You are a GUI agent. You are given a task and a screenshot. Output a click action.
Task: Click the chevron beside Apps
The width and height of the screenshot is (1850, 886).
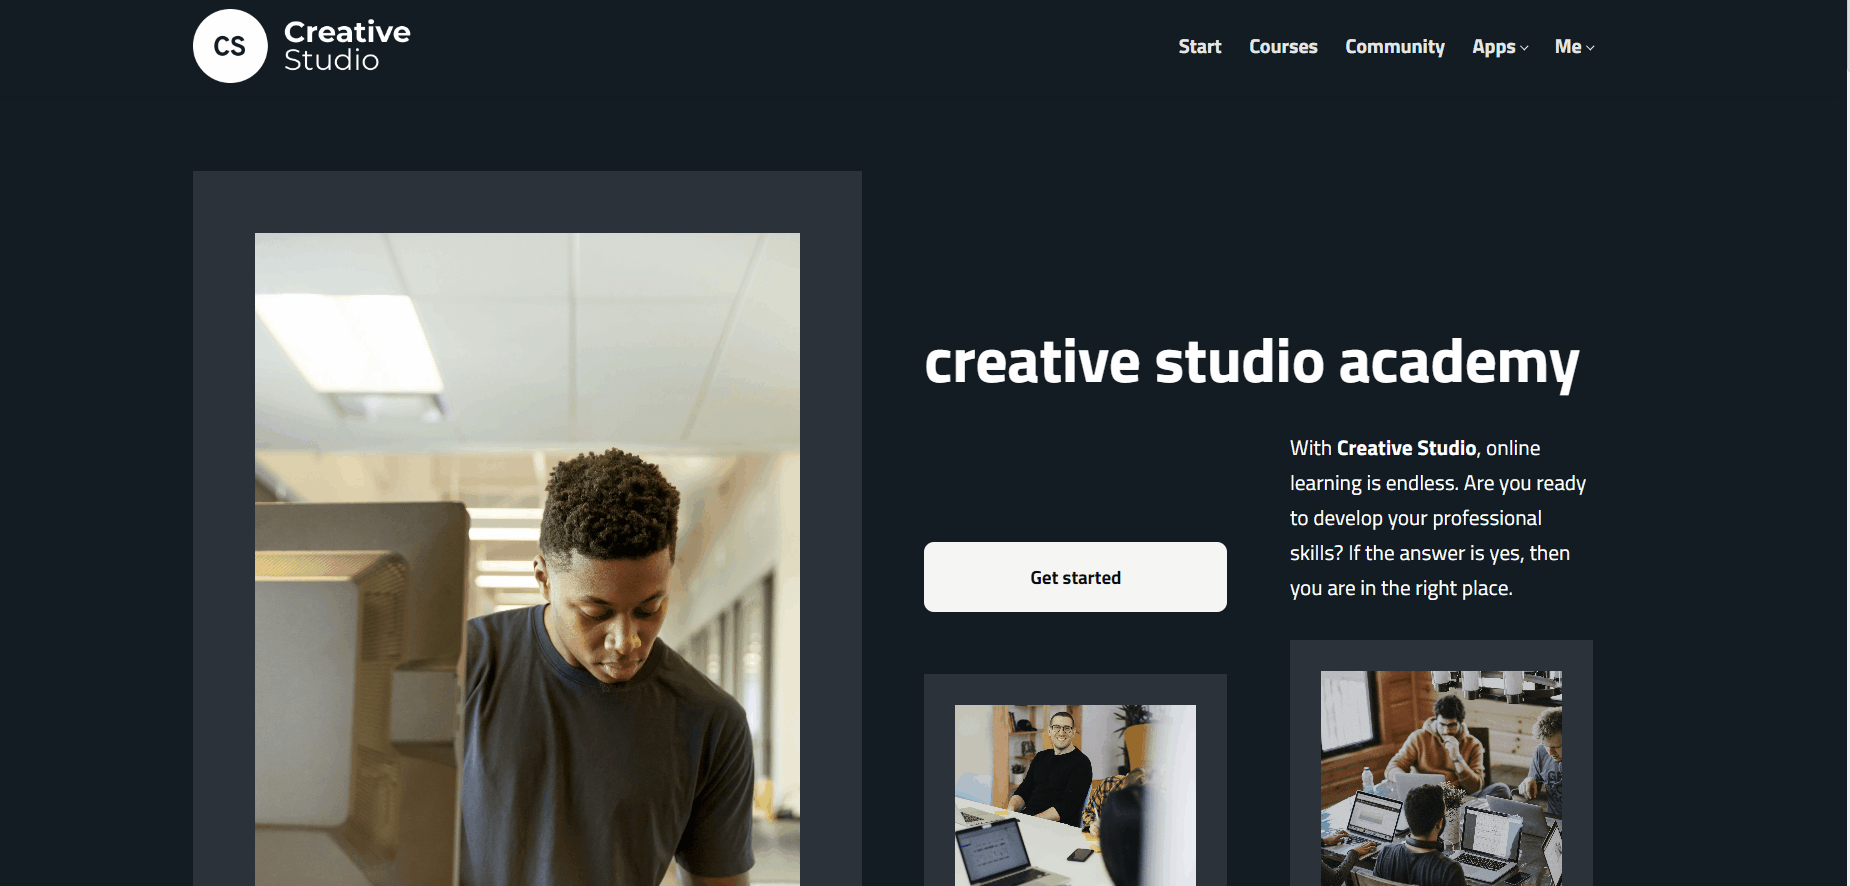[1524, 48]
